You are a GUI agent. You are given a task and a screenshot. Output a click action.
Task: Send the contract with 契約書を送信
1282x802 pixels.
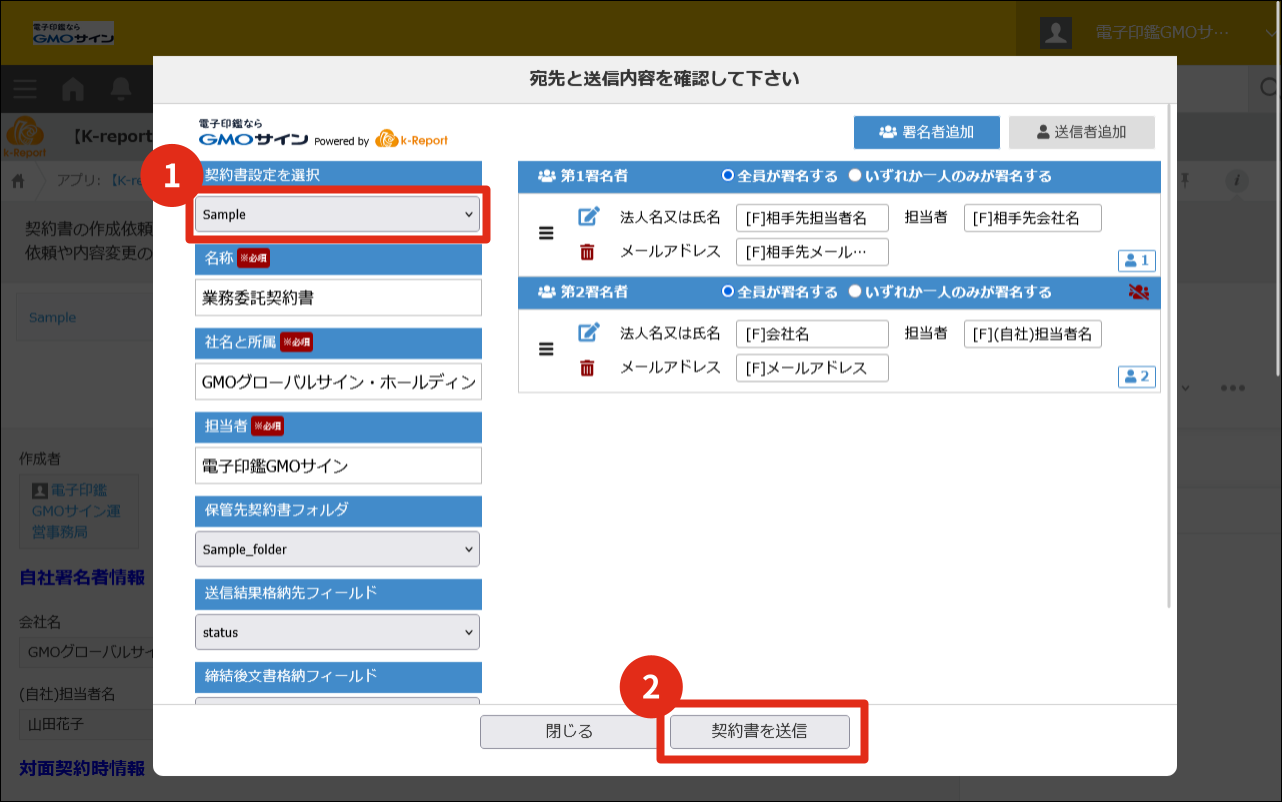coord(759,731)
